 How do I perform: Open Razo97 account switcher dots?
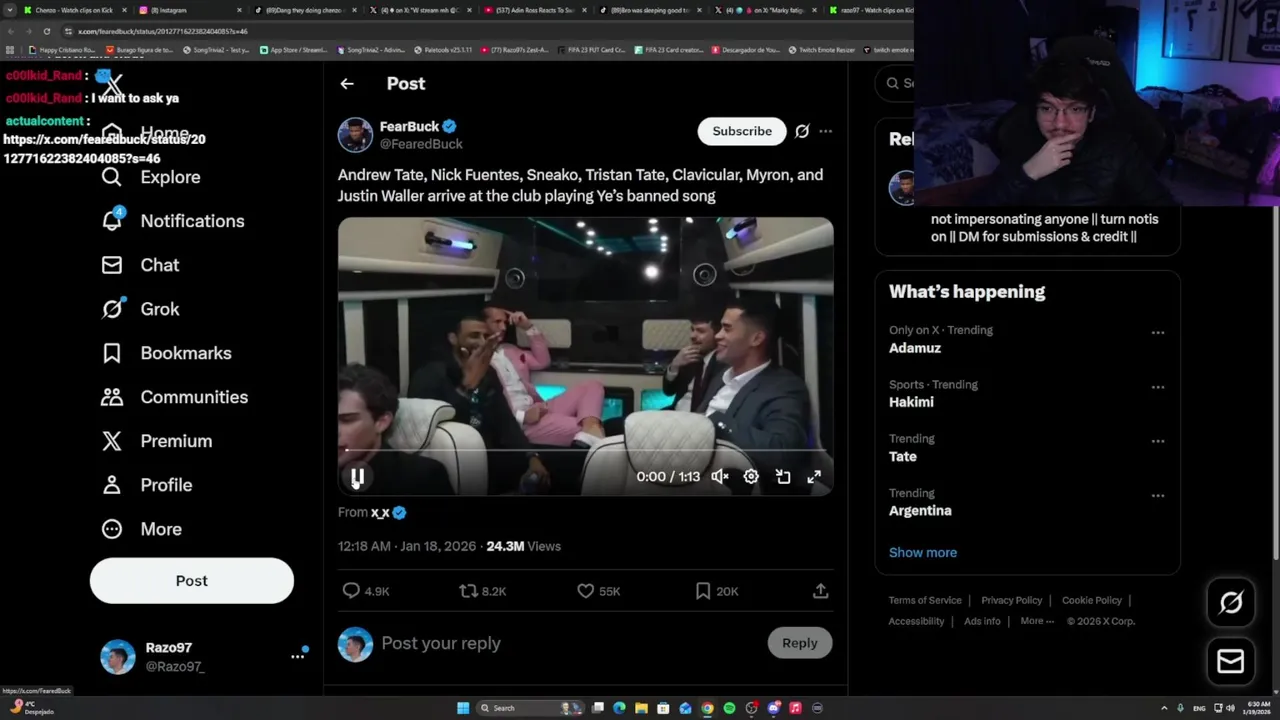click(x=297, y=656)
